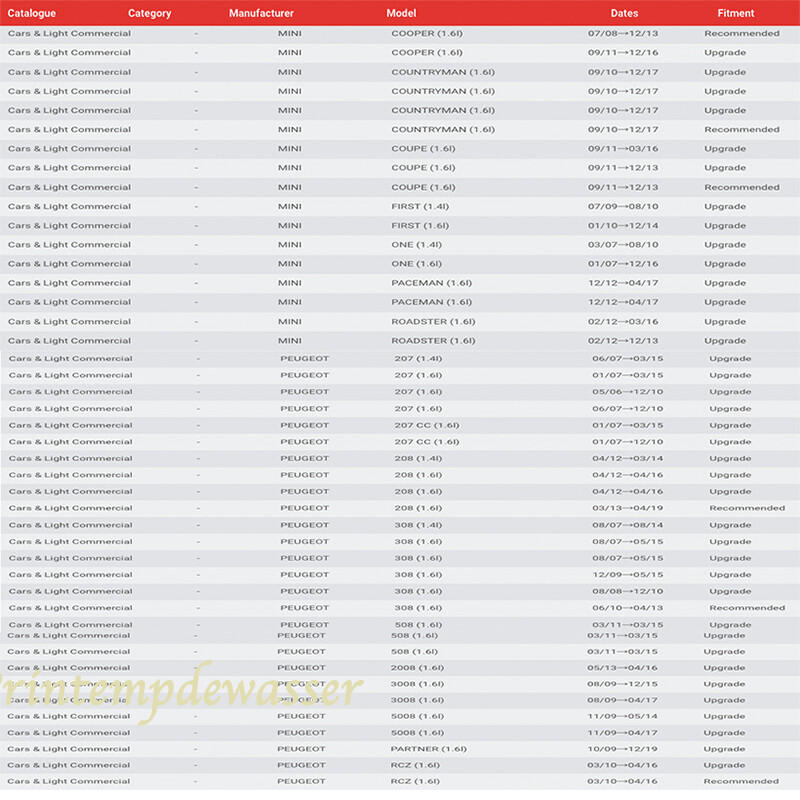Viewport: 800px width, 800px height.
Task: Select date range 08/09→04/17
Action: [x=622, y=701]
